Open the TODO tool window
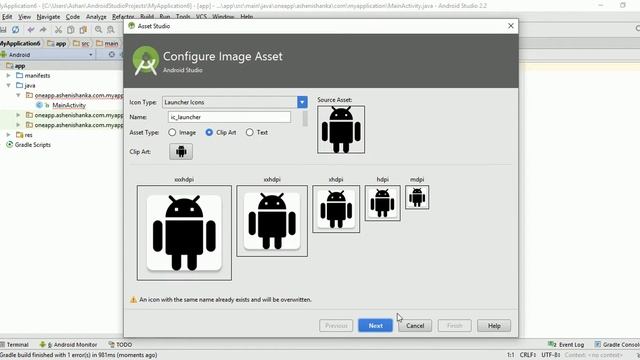Viewport: 640px width, 360px height. [x=120, y=344]
